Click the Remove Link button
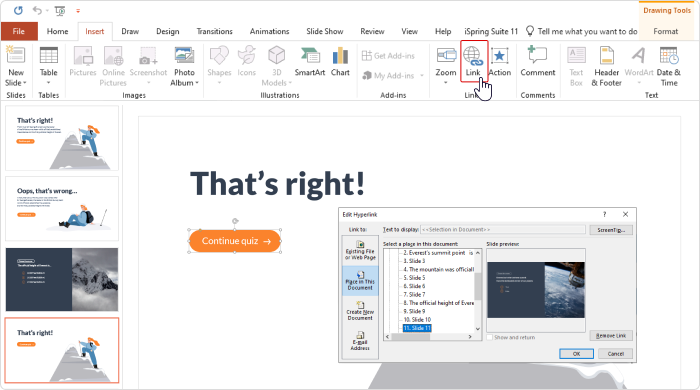700x390 pixels. pos(611,336)
